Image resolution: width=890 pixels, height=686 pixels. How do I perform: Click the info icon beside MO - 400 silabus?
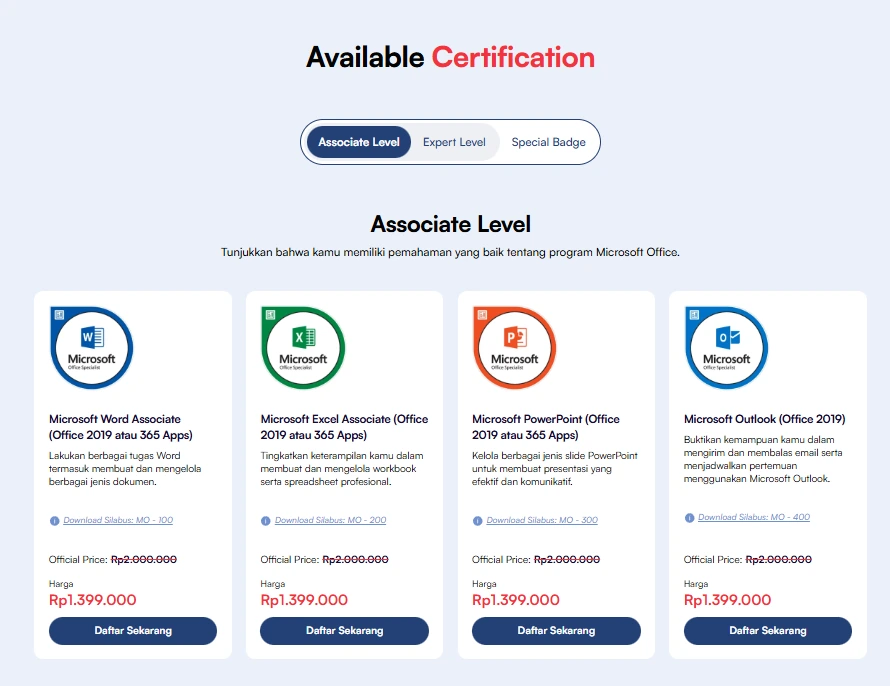click(x=689, y=518)
